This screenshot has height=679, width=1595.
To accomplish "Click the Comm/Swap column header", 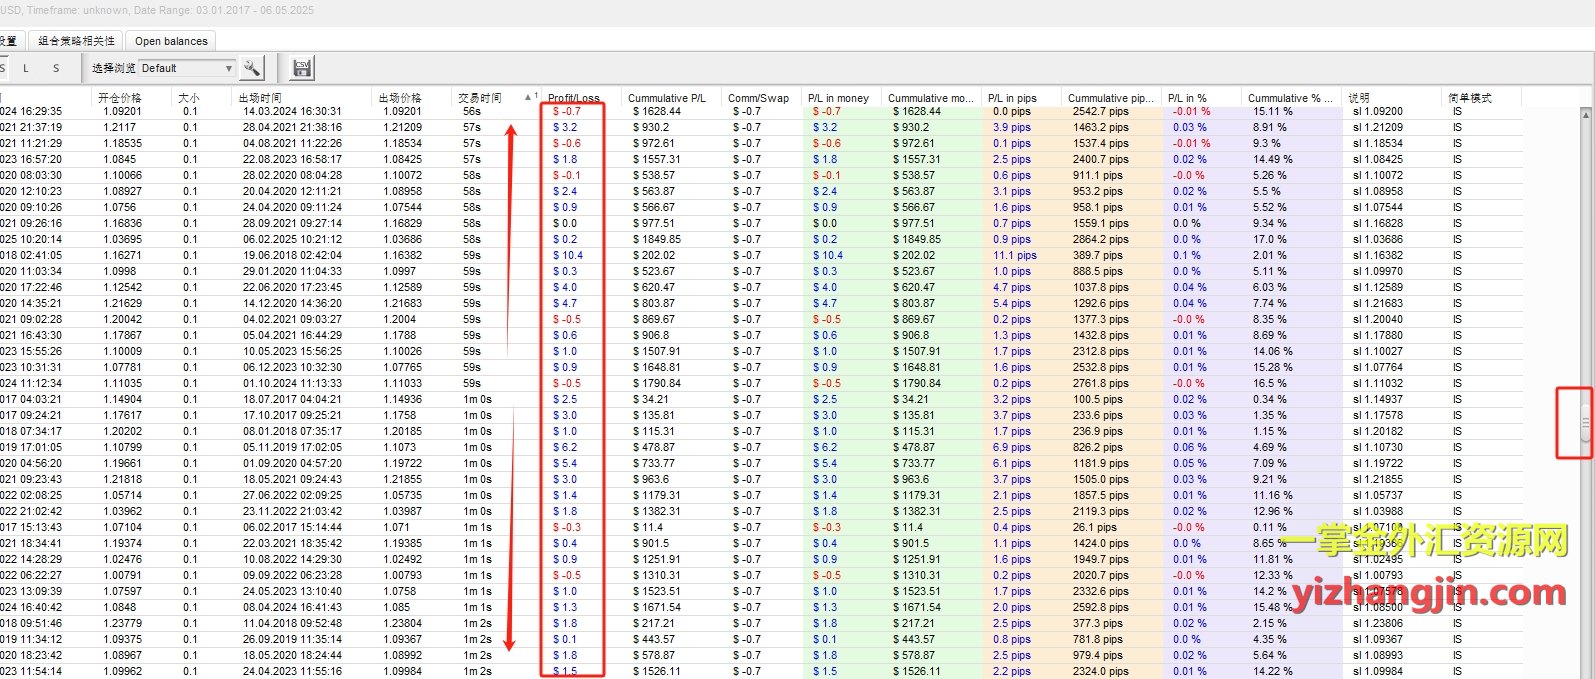I will click(758, 98).
